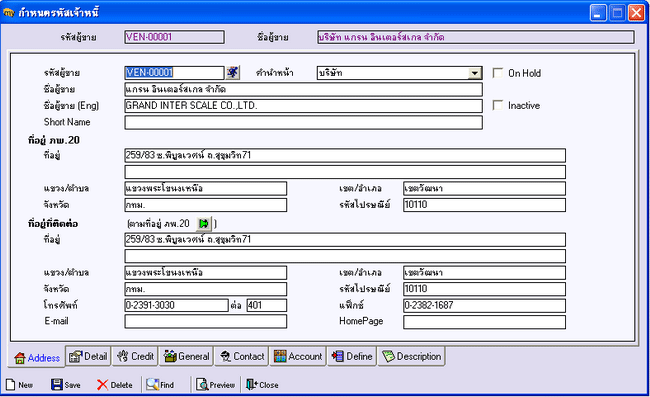Image resolution: width=650 pixels, height=397 pixels.
Task: Click the Address tab house icon
Action: 19,358
